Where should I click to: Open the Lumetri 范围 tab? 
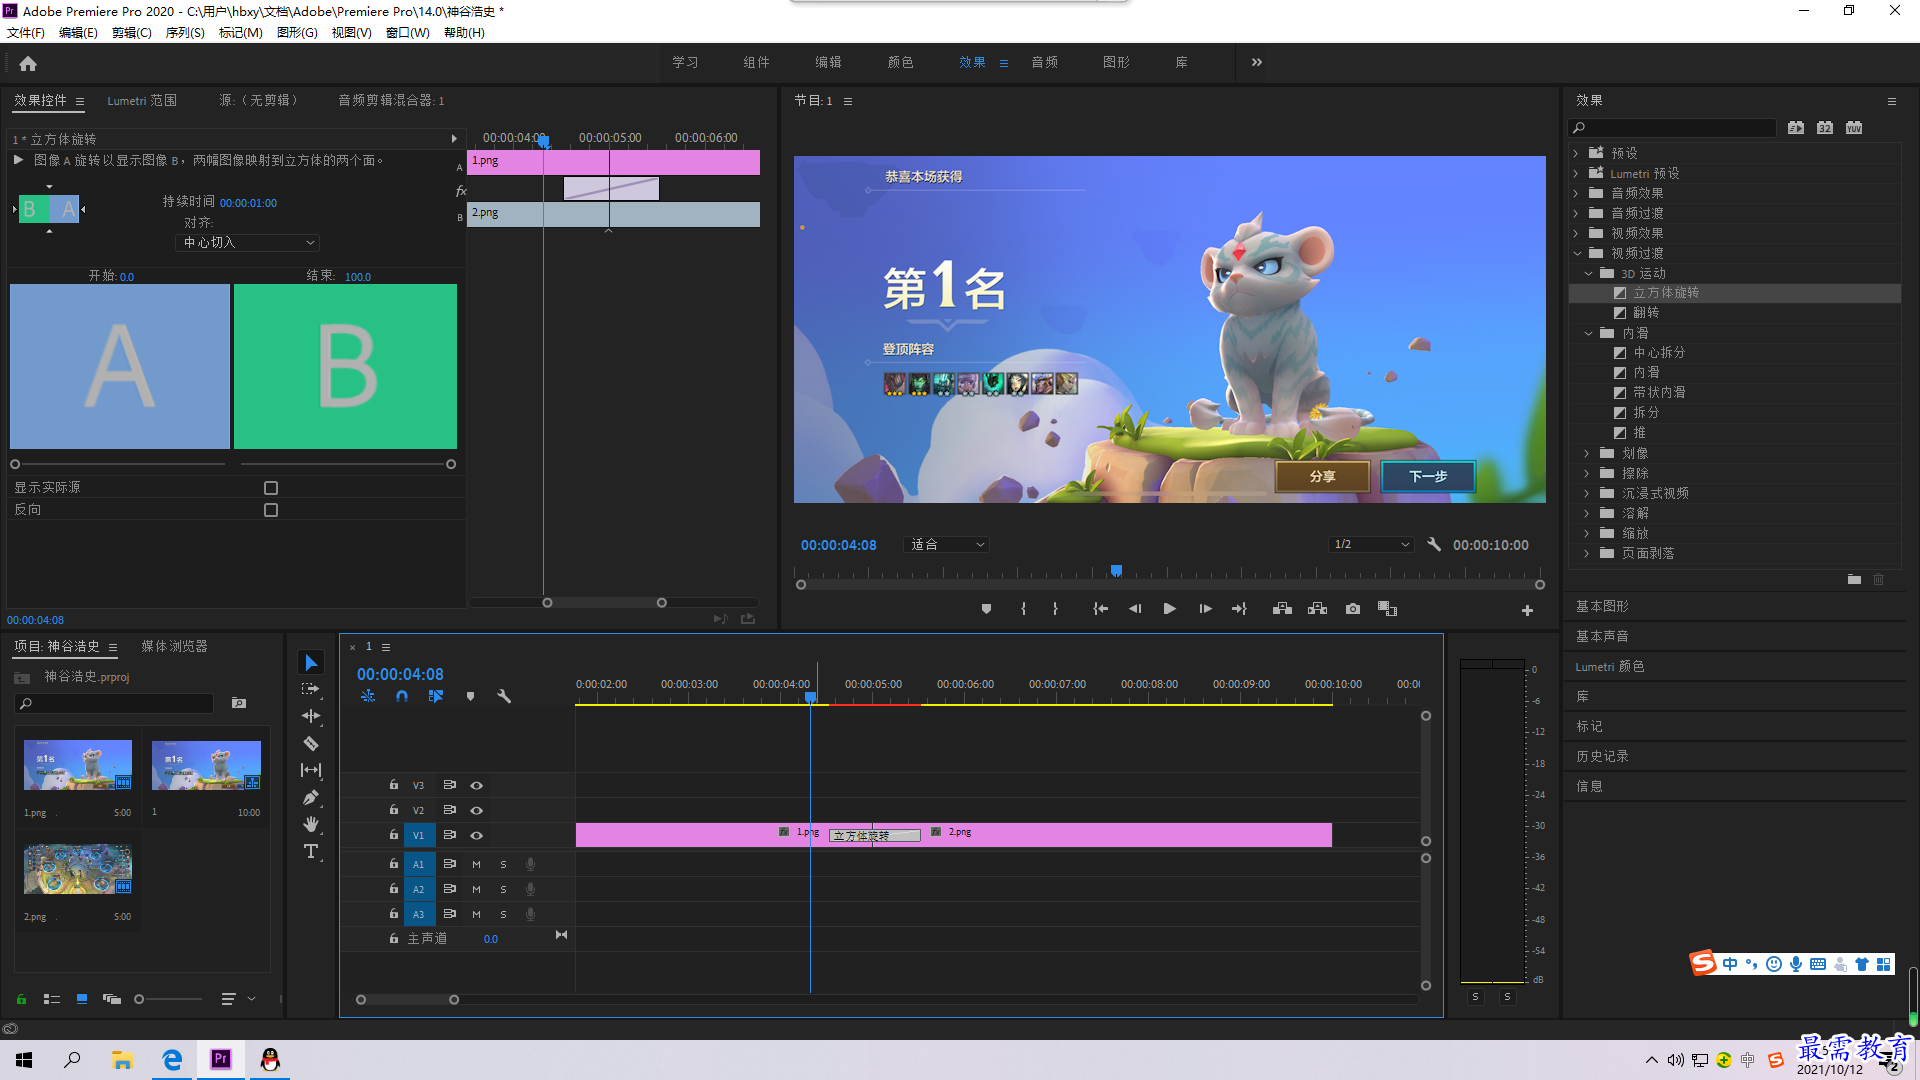(x=142, y=101)
